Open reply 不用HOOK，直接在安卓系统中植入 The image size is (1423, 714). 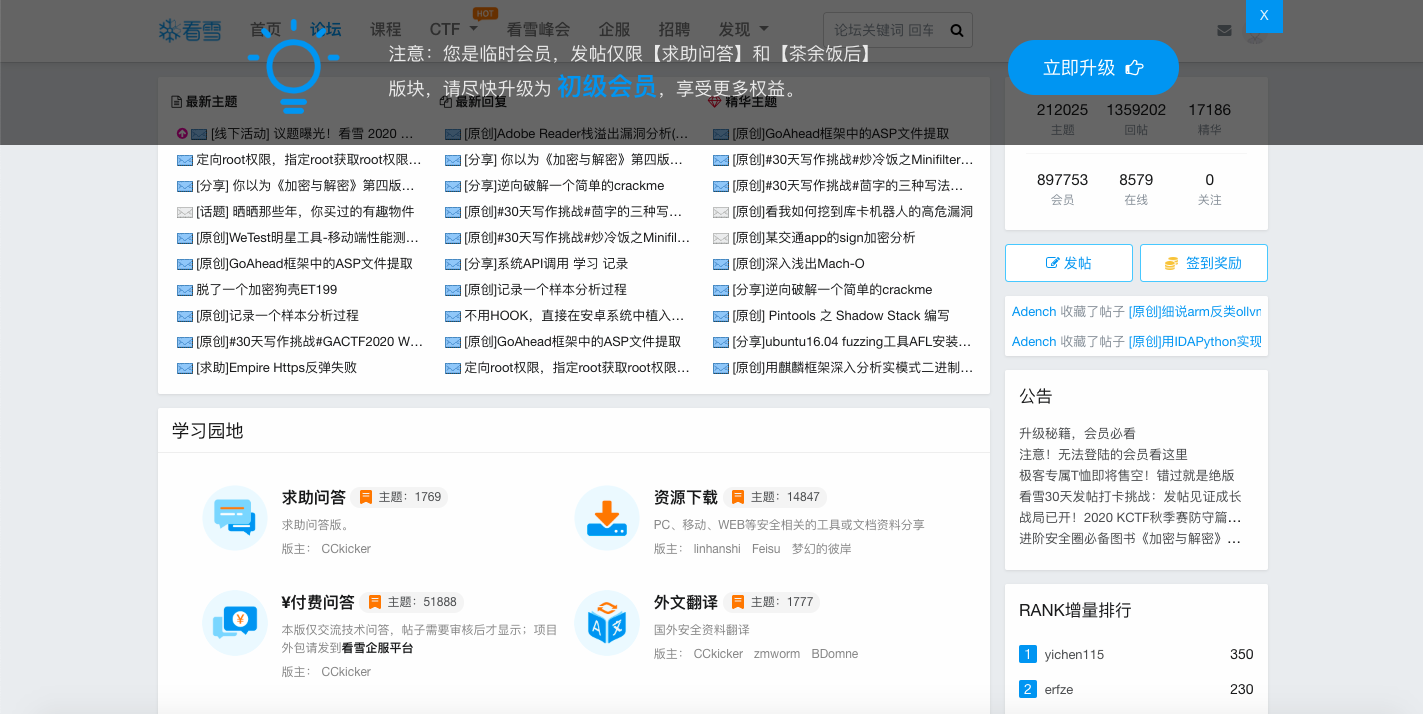coord(574,316)
